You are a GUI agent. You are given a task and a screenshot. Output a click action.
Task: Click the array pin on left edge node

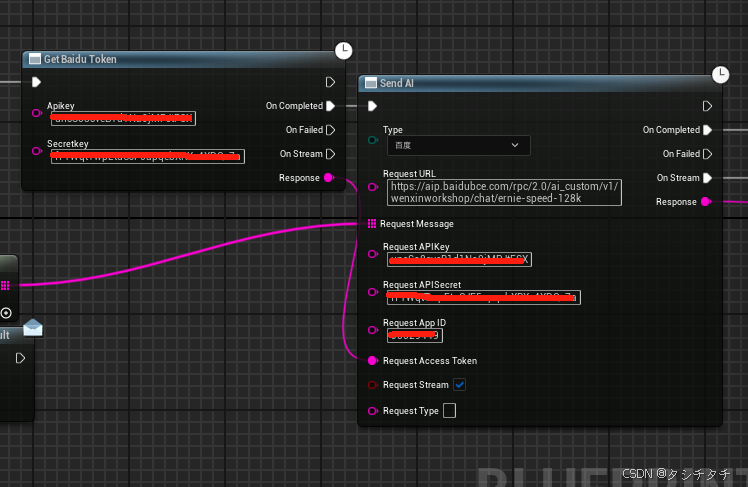[x=5, y=286]
